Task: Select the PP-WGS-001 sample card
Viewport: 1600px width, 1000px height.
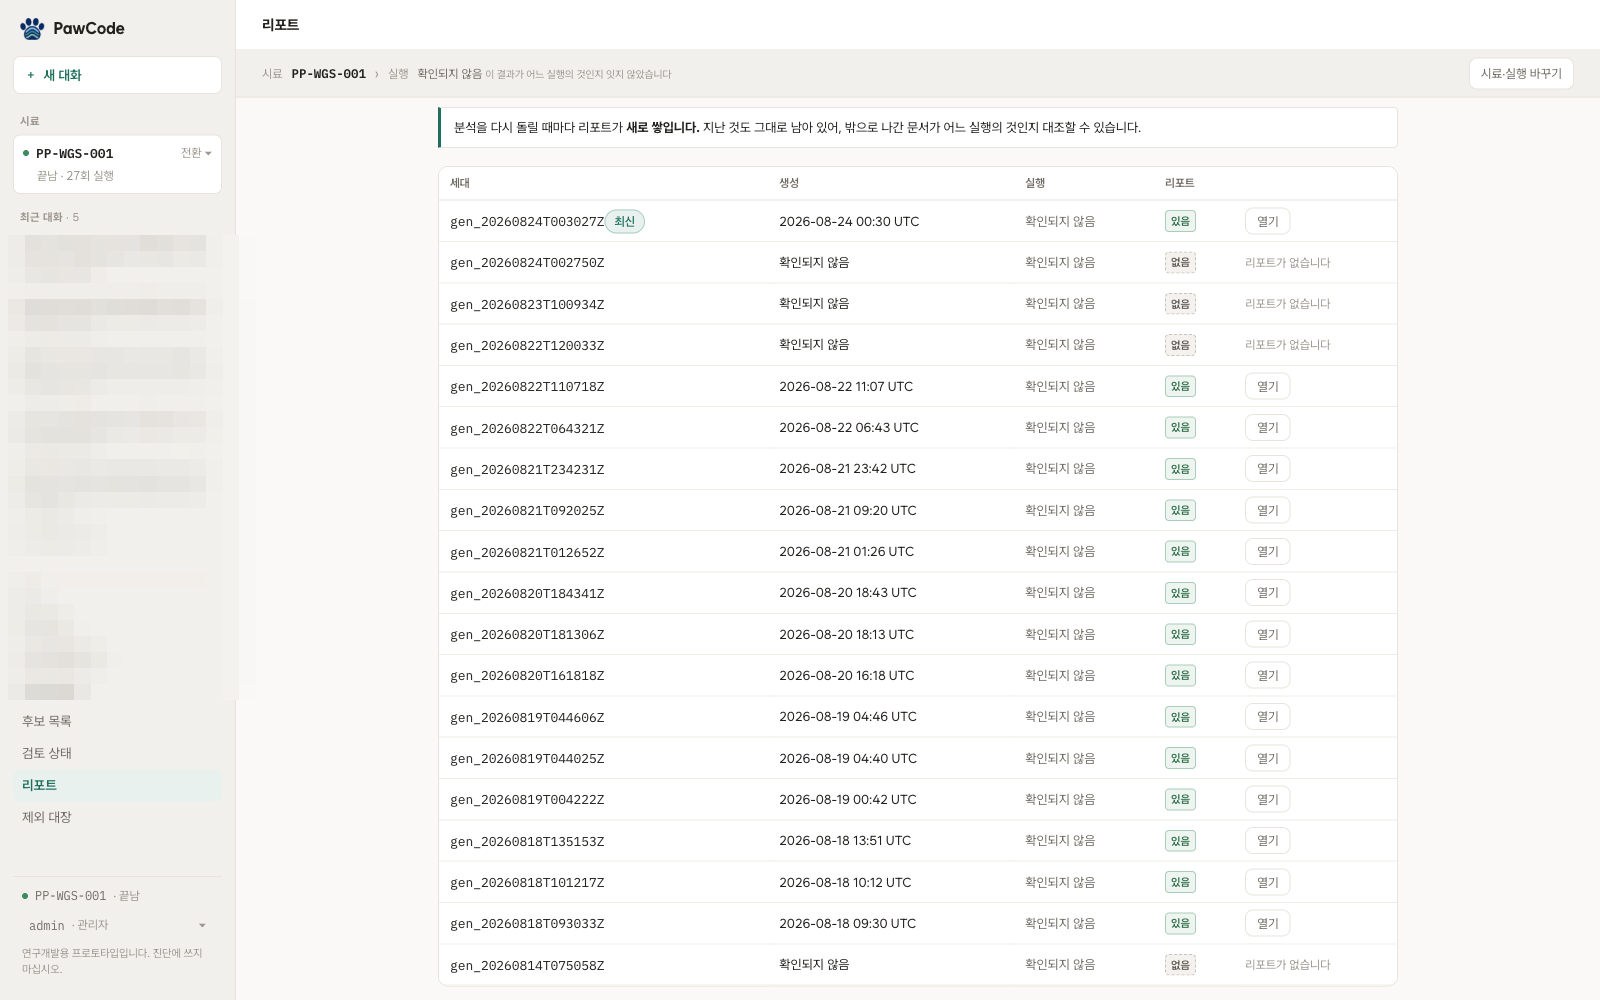Action: point(117,164)
